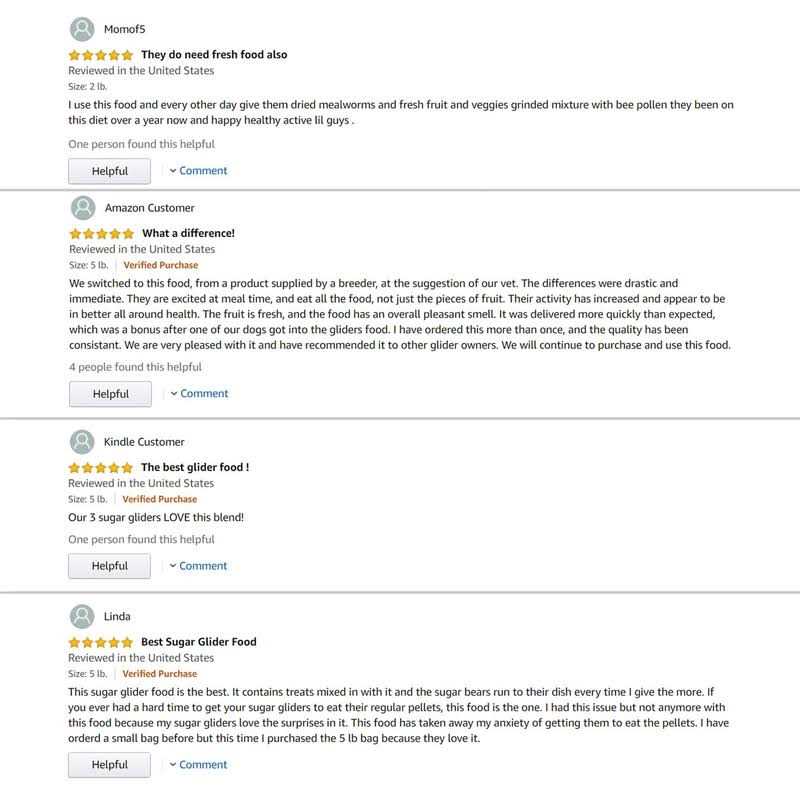Open 'What a difference!' review title
Image resolution: width=800 pixels, height=800 pixels.
(189, 234)
